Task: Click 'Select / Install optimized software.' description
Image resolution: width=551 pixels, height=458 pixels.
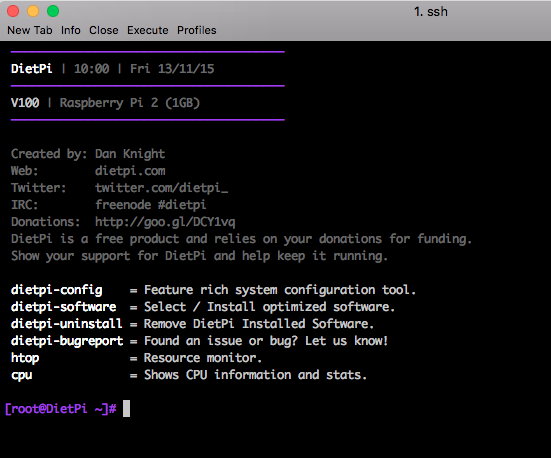Action: [x=270, y=307]
